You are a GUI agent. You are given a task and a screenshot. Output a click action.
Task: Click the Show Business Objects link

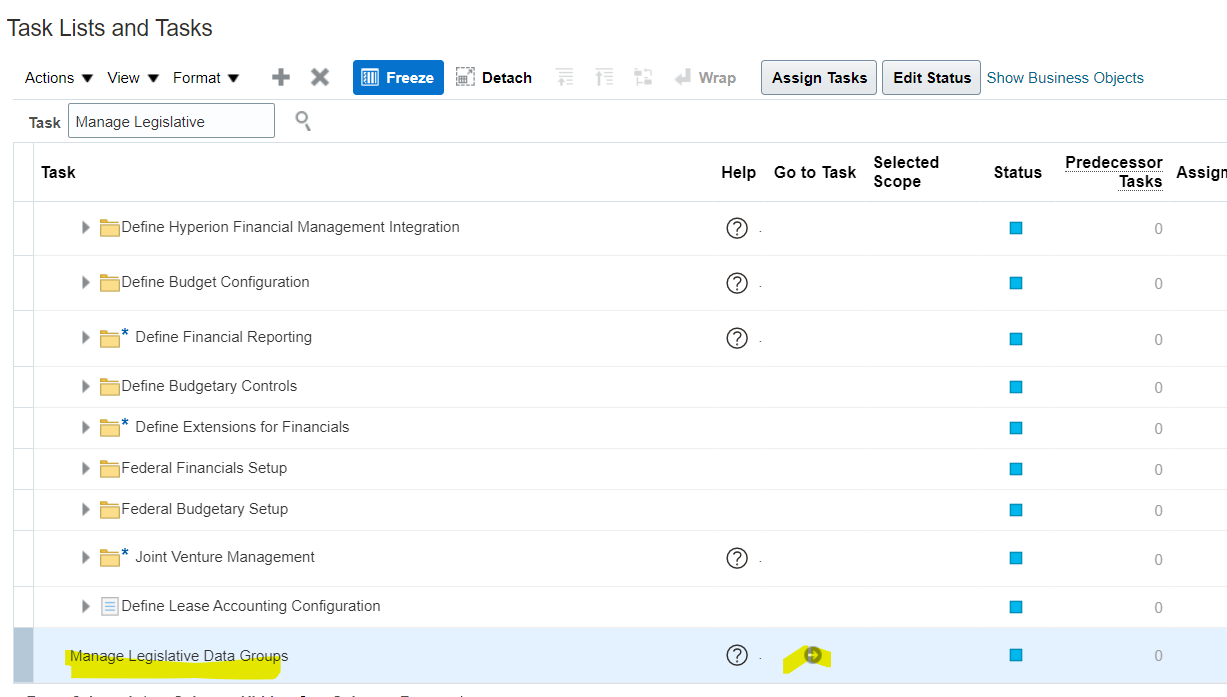[1065, 77]
